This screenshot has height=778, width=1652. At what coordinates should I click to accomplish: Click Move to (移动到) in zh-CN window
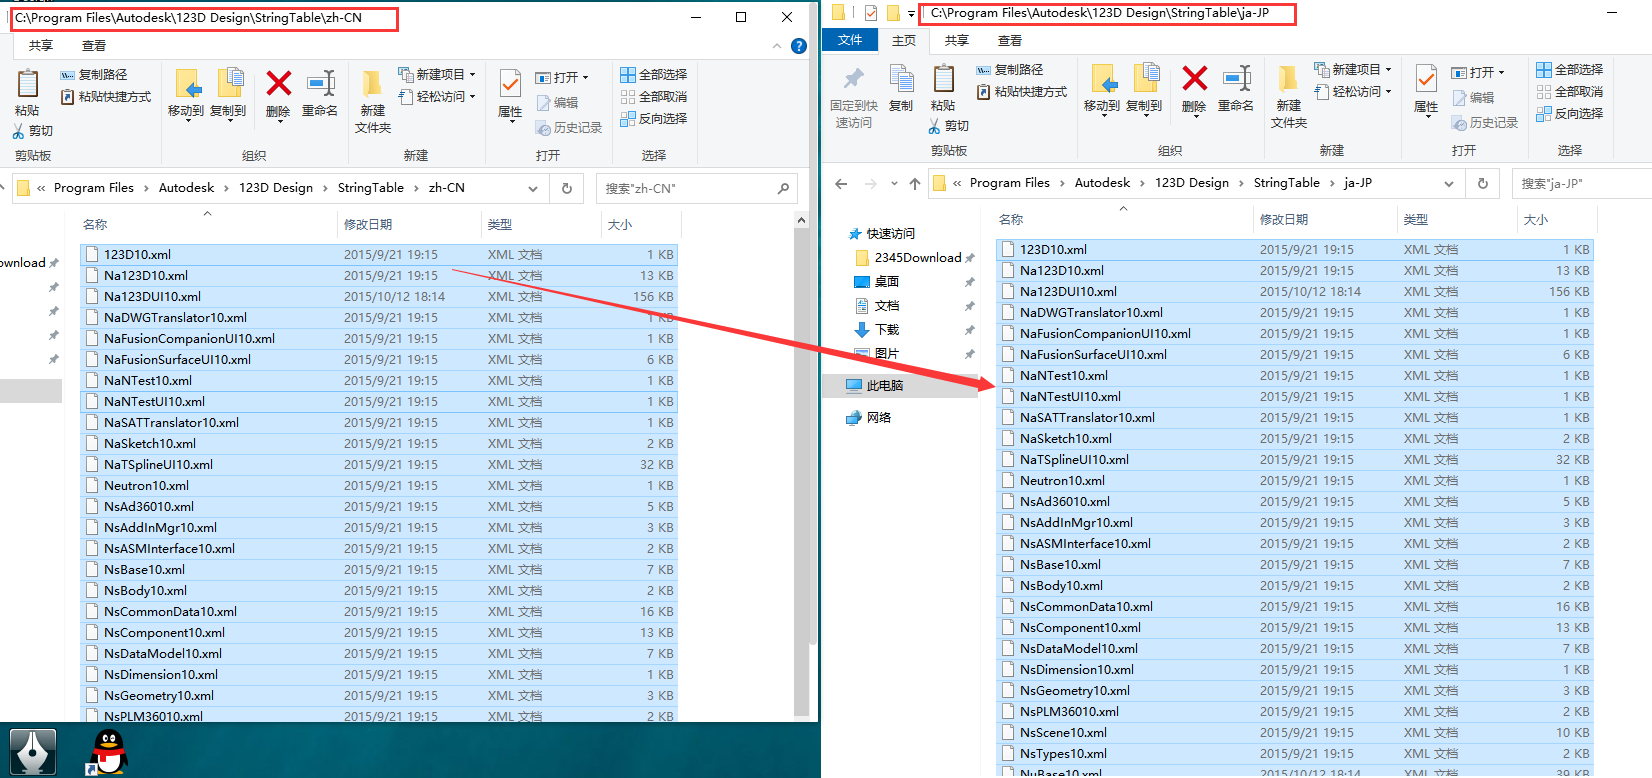point(186,94)
